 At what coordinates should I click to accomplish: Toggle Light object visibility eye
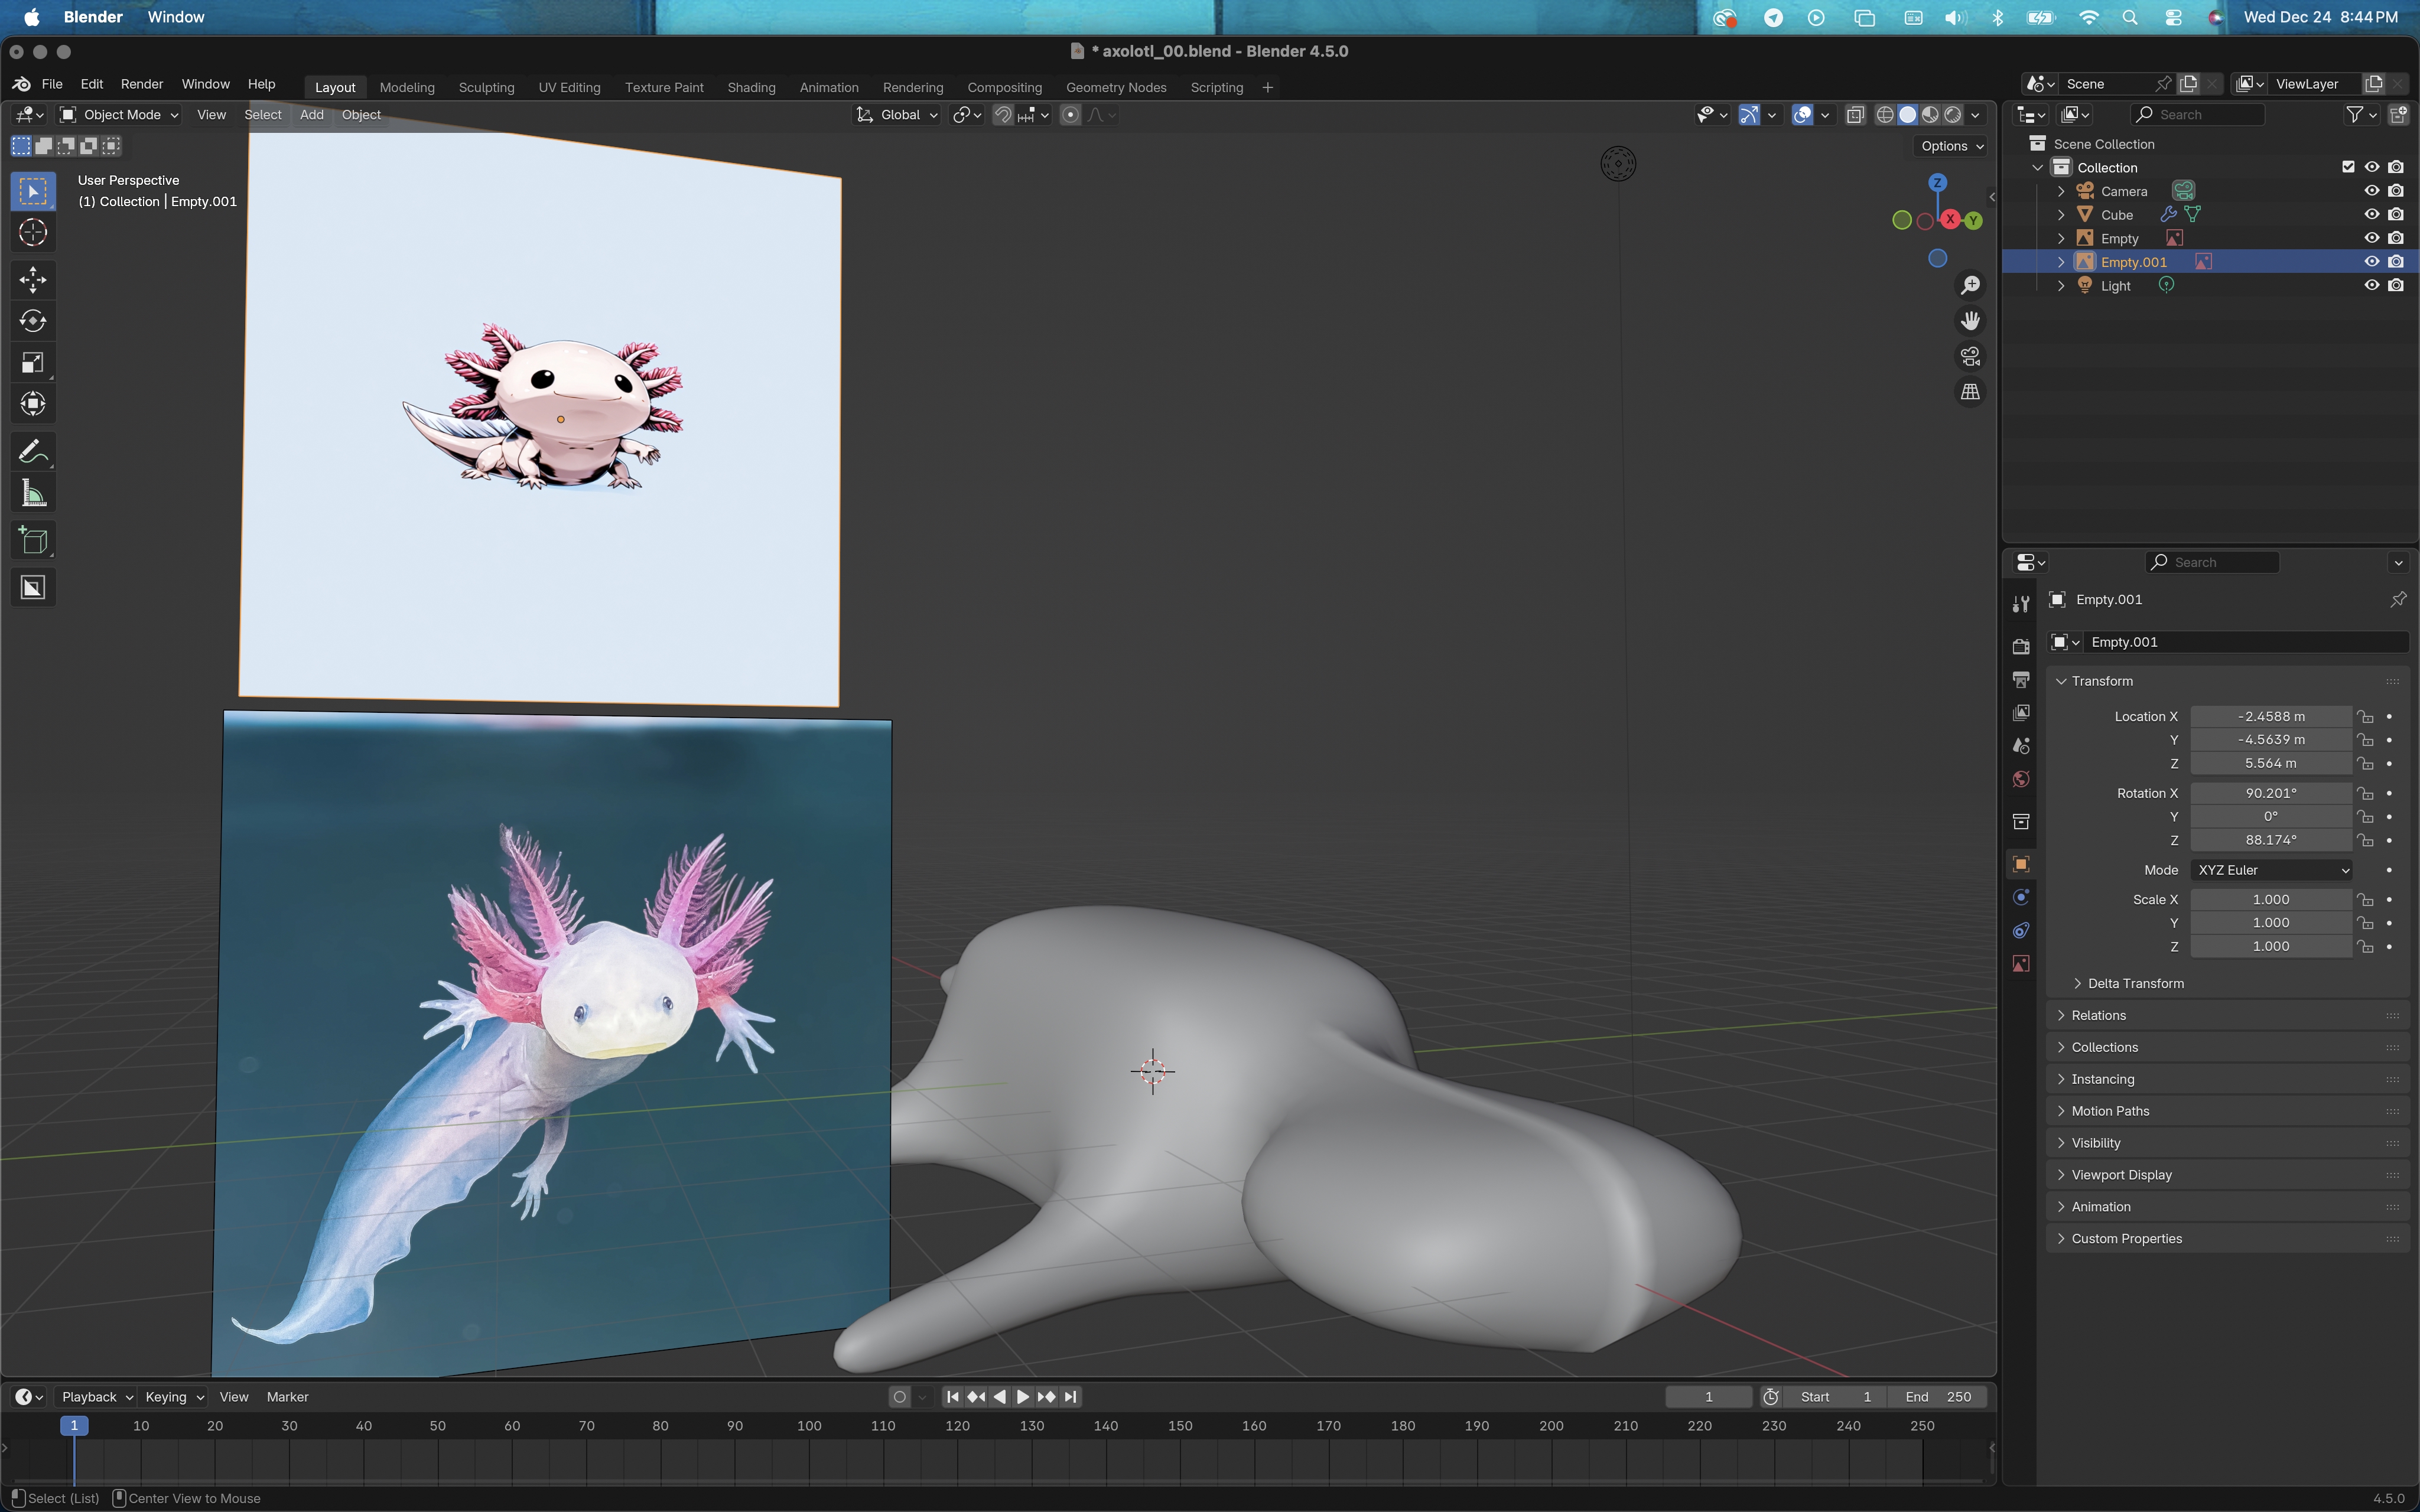tap(2371, 285)
